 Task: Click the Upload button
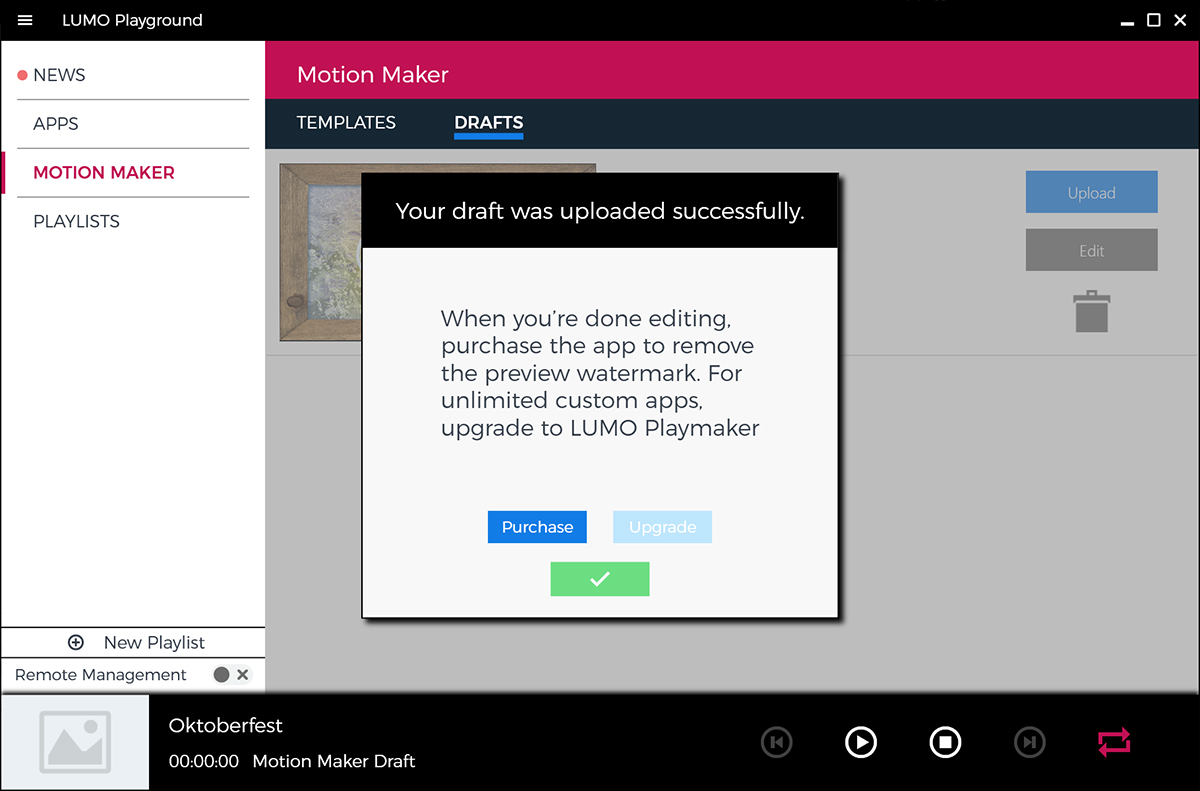(x=1091, y=192)
